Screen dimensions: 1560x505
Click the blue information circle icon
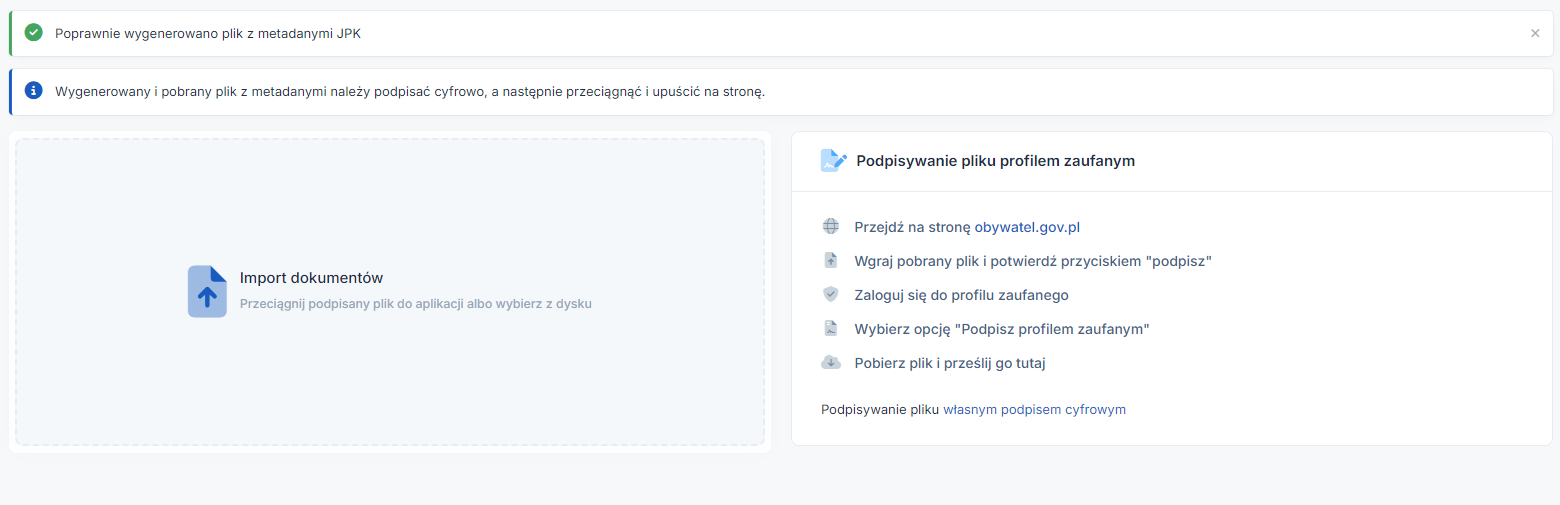[33, 91]
